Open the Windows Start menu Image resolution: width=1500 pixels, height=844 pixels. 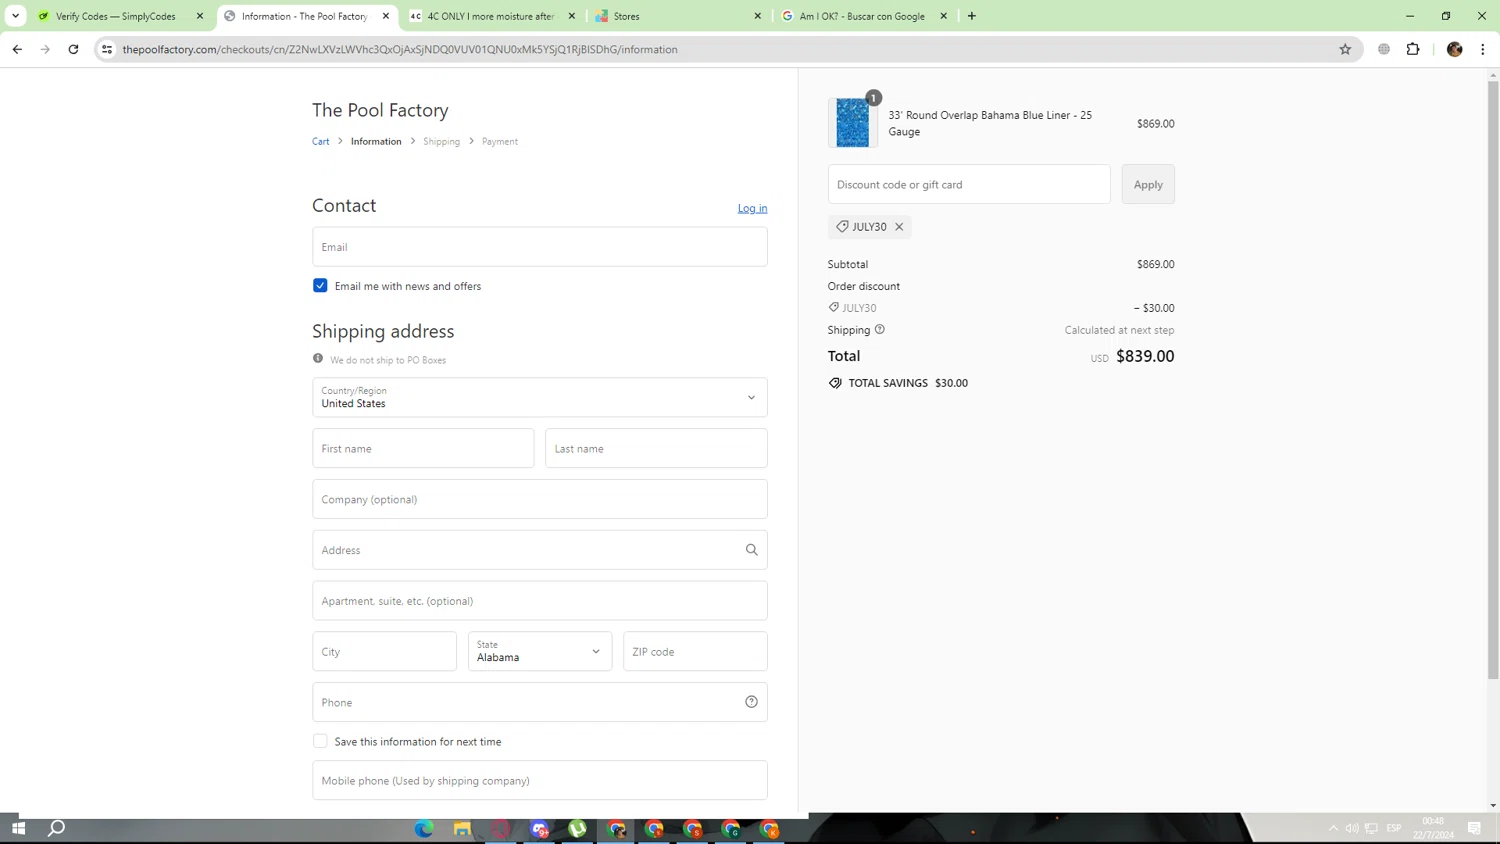pos(18,828)
